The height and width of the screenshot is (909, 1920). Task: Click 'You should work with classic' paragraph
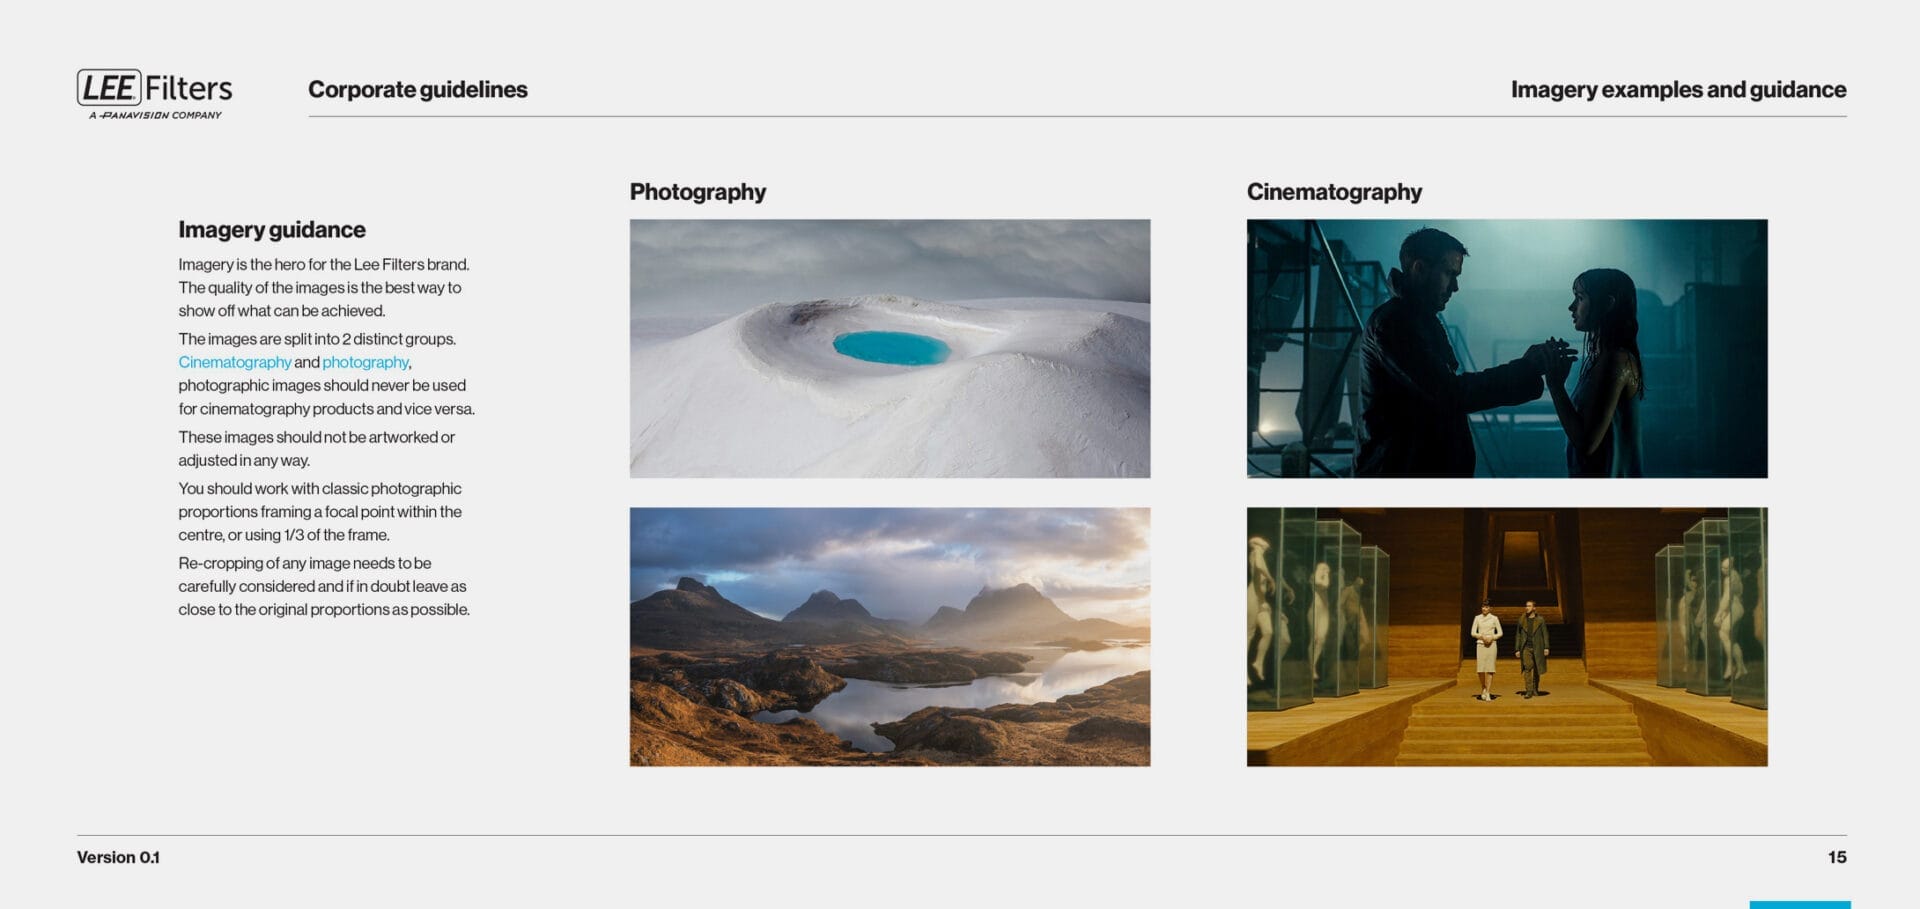tap(320, 511)
